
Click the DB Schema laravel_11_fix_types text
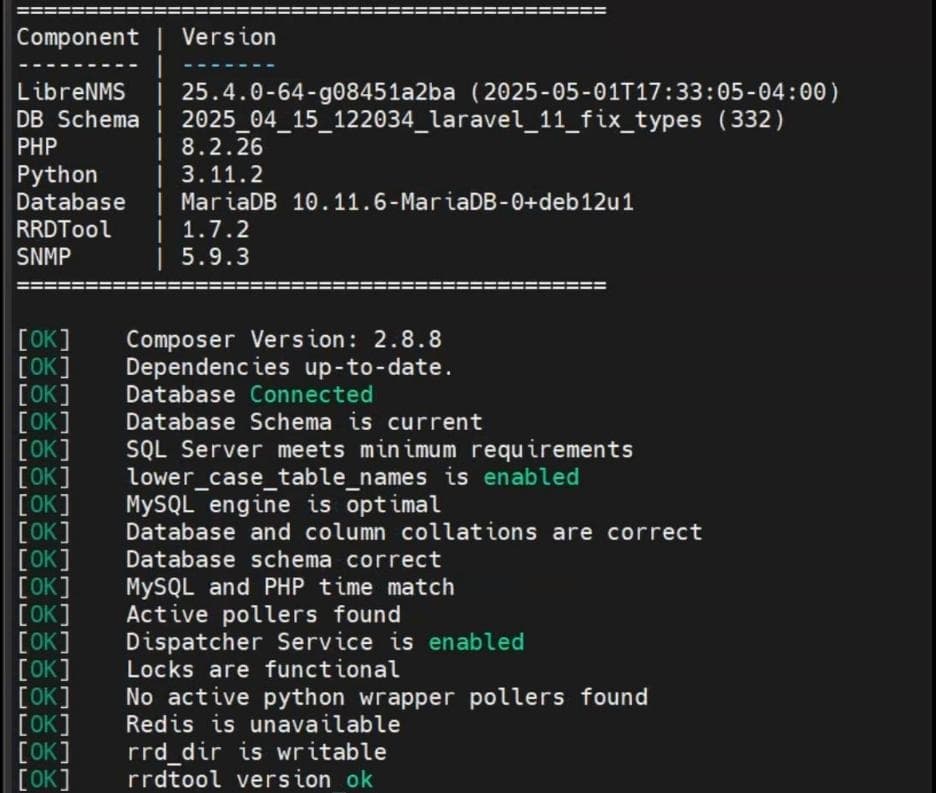coord(482,119)
